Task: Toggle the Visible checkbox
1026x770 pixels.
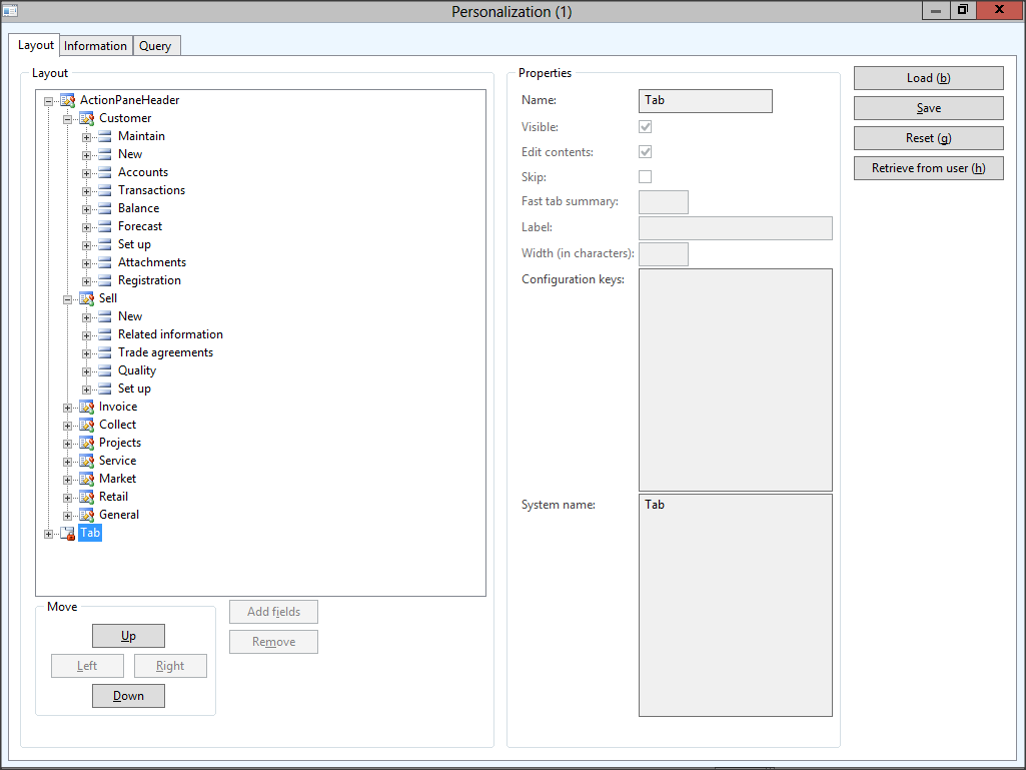Action: [645, 127]
